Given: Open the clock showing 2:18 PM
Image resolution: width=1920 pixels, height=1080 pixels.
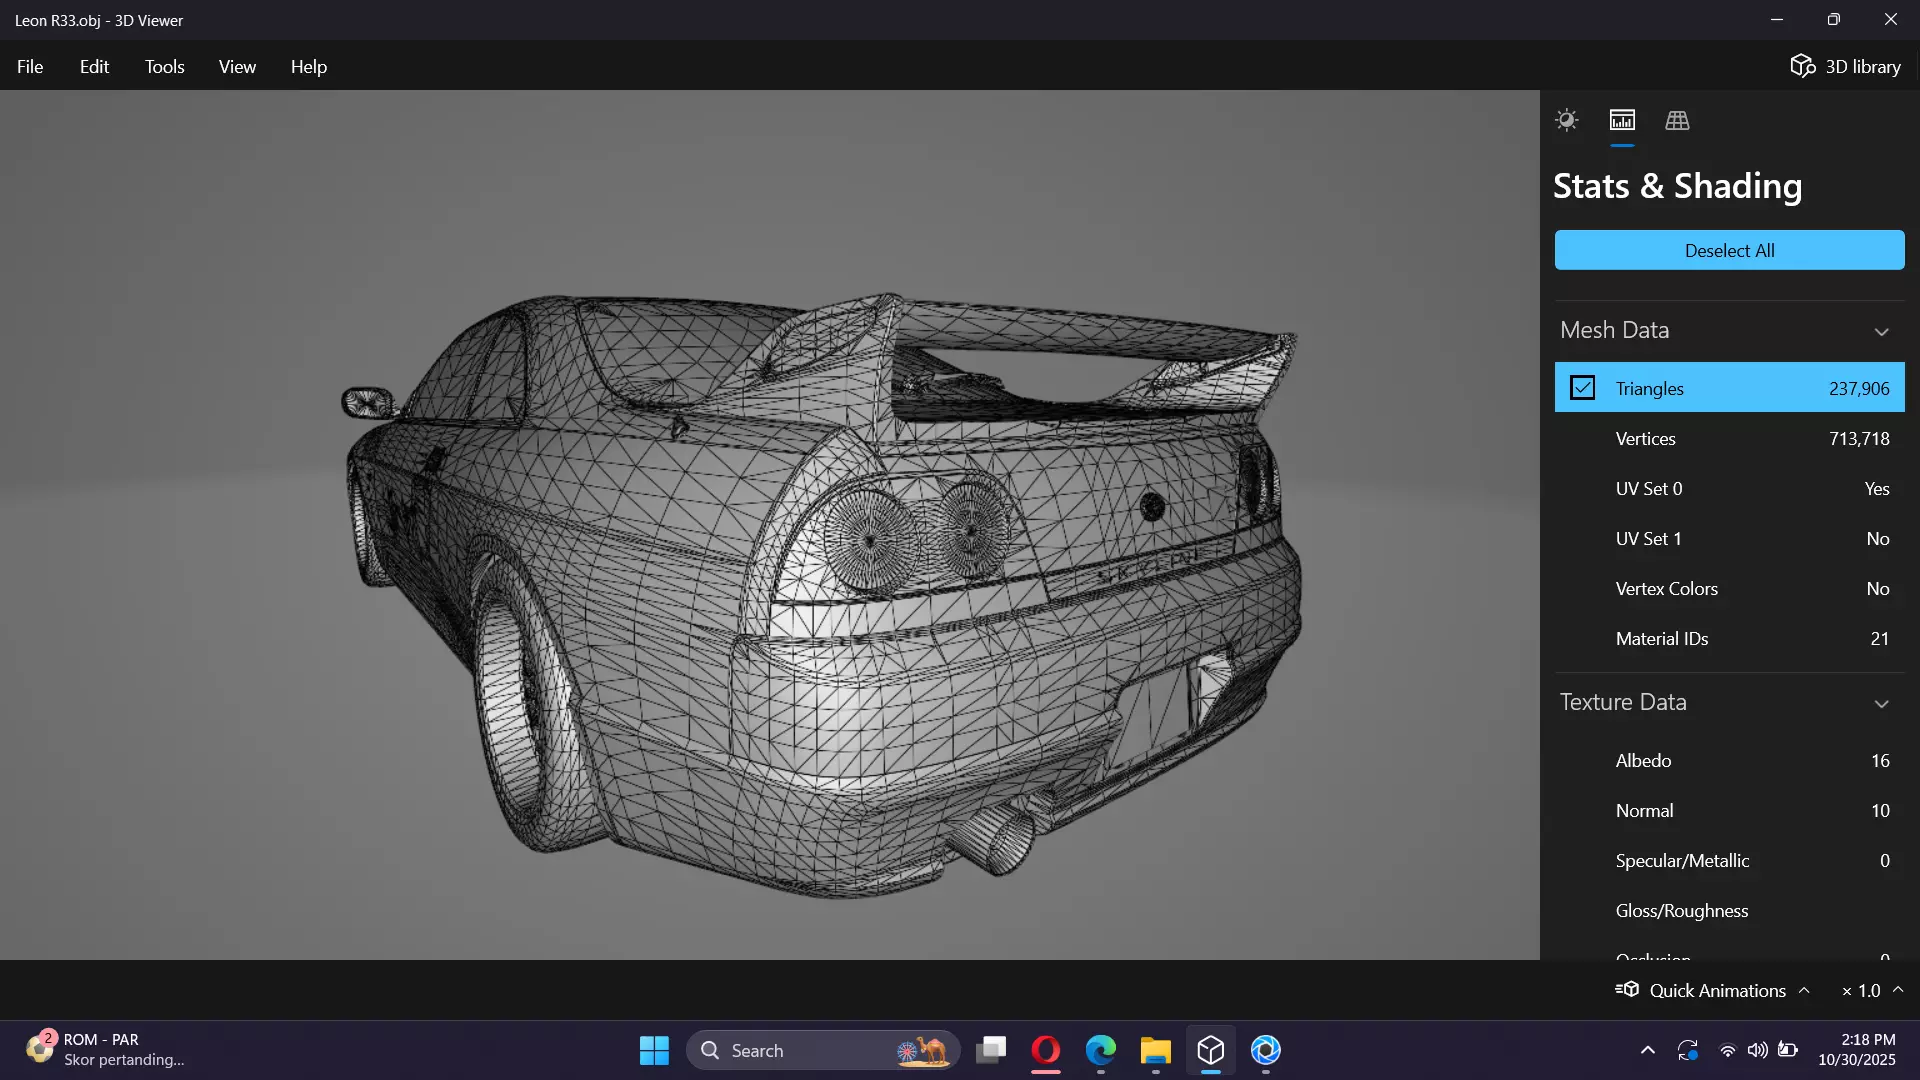Looking at the screenshot, I should coord(1857,1050).
